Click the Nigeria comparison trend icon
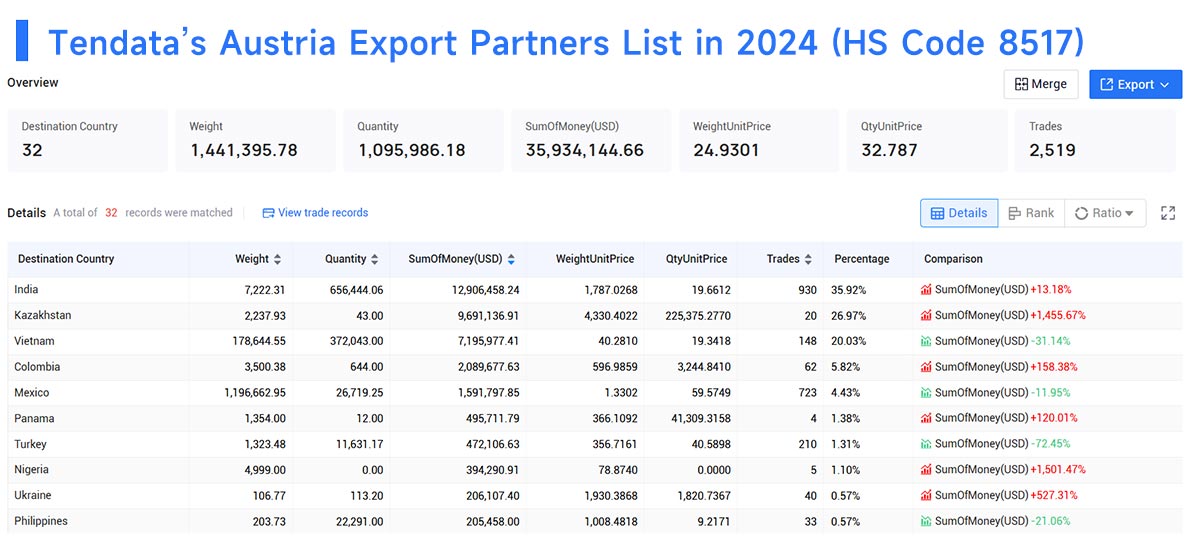Screen dimensions: 1190x538 pos(926,469)
